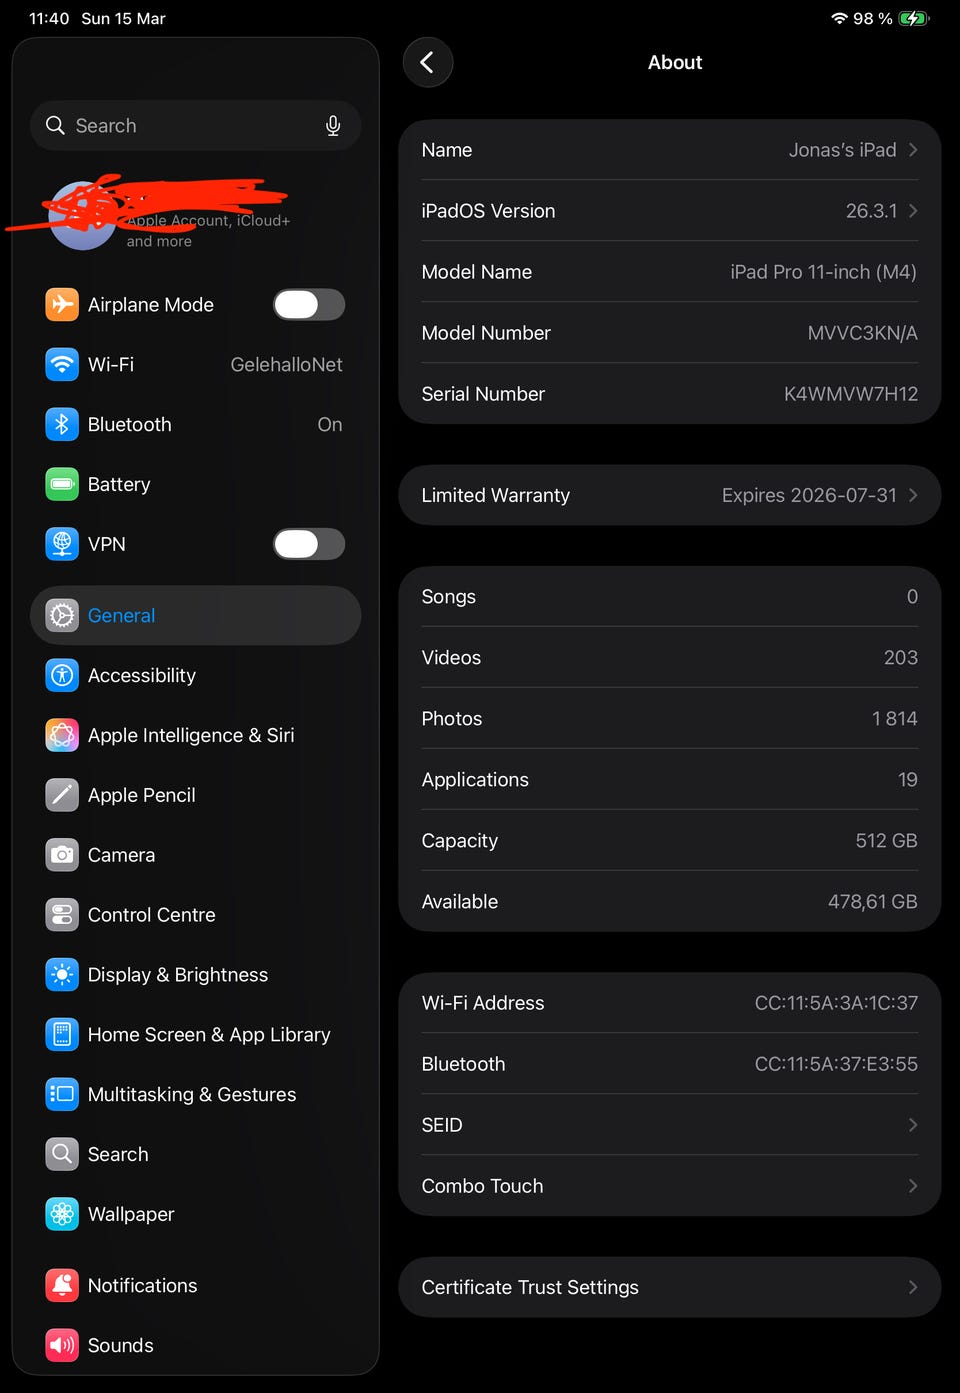Tap the Combo Touch label
Viewport: 960px width, 1393px height.
coord(482,1186)
